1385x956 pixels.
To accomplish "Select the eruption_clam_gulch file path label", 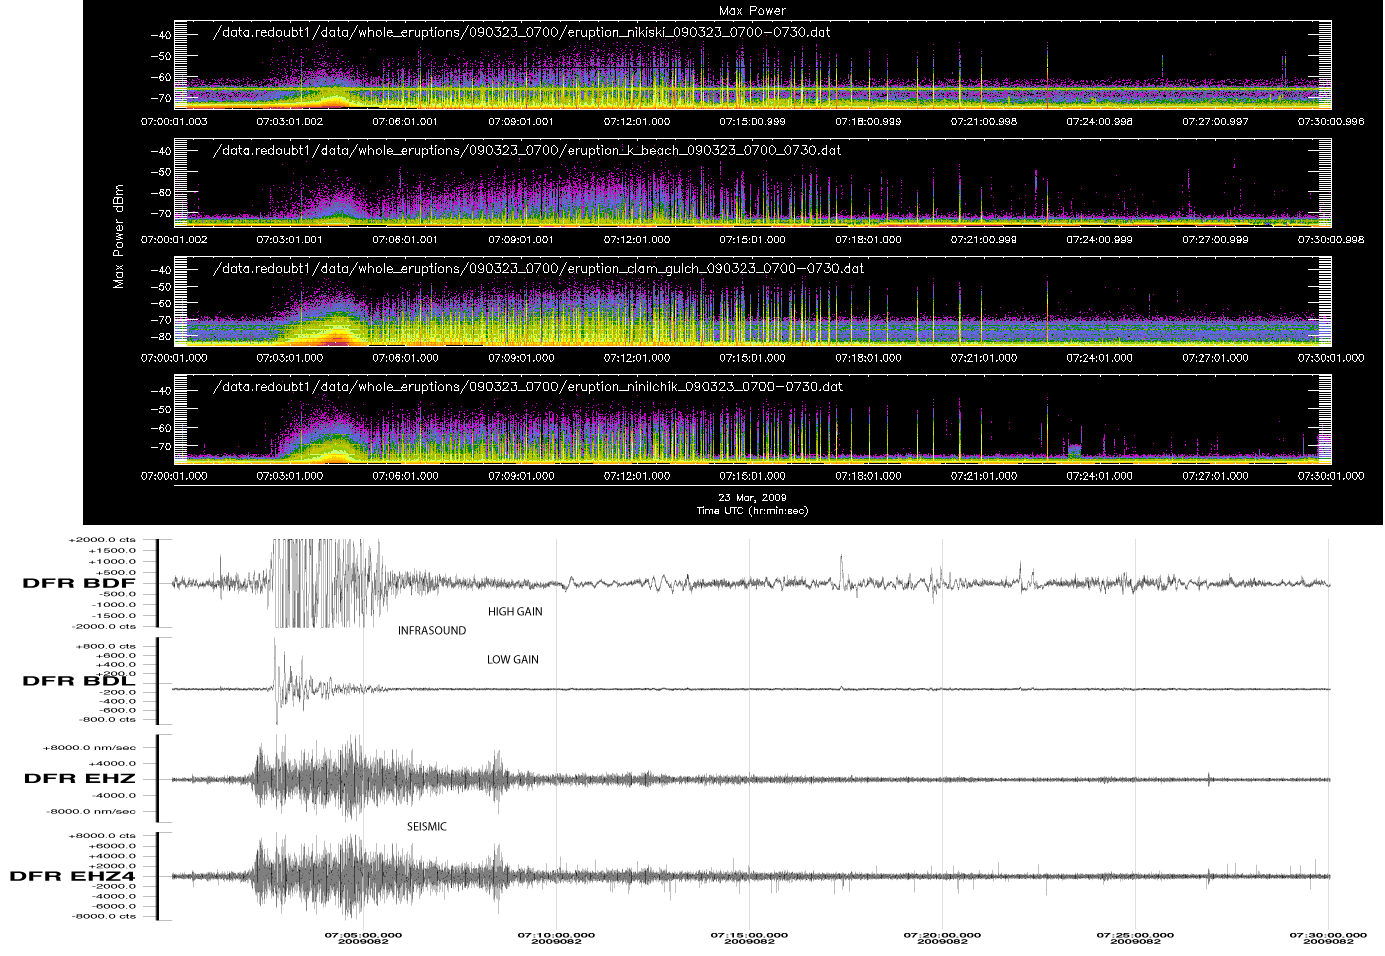I will coord(539,268).
